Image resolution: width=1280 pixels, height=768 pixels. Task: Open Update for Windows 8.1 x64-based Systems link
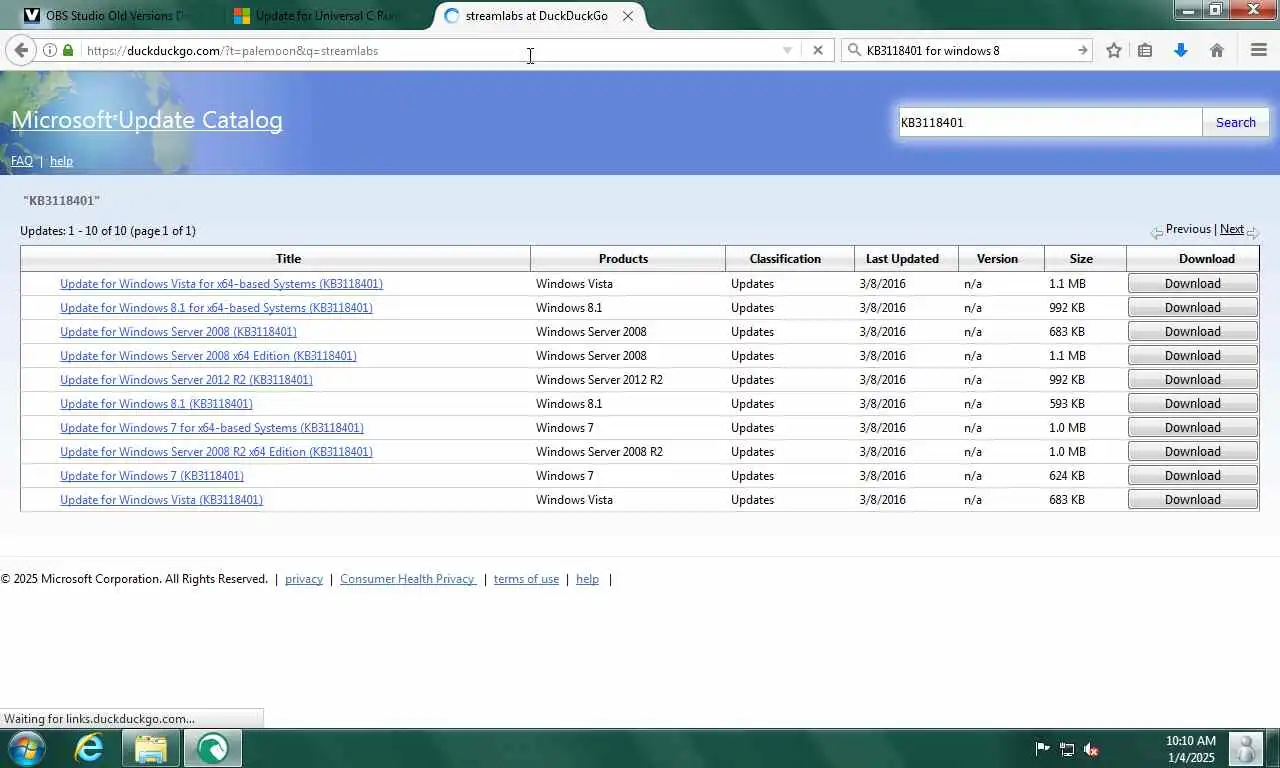tap(216, 308)
